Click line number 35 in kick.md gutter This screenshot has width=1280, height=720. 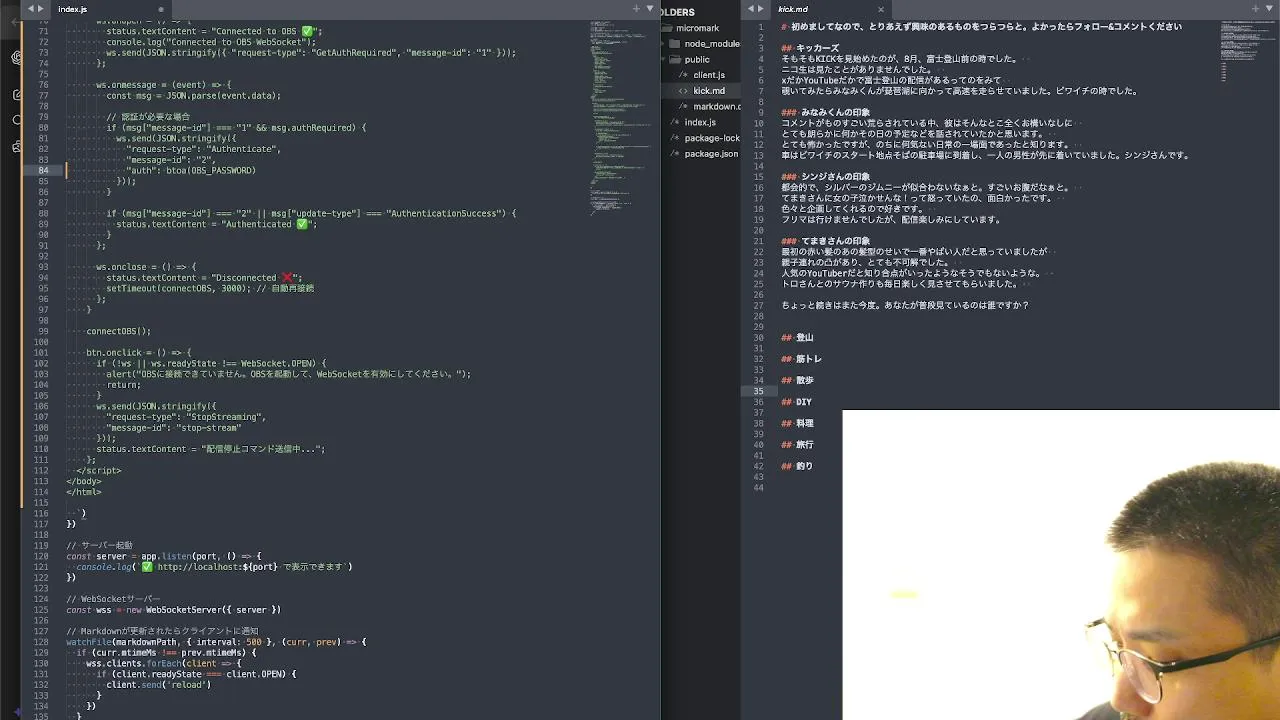(758, 391)
